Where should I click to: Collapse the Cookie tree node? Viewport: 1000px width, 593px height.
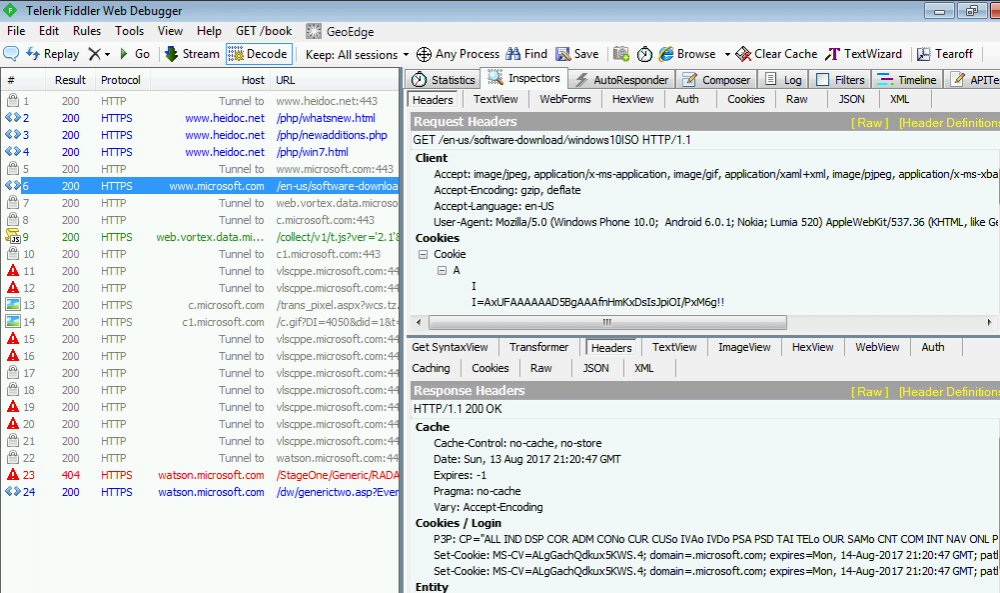click(423, 255)
